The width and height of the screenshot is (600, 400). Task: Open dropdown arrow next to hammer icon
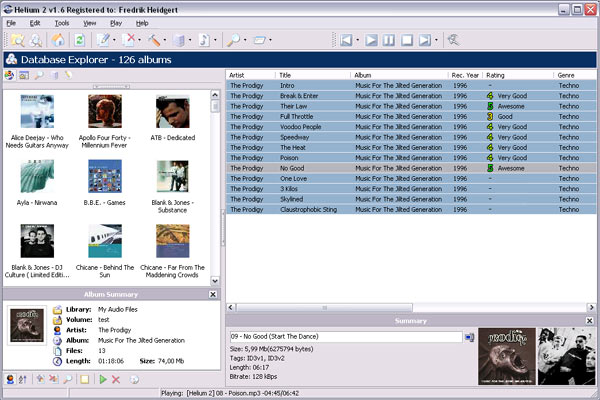click(165, 40)
